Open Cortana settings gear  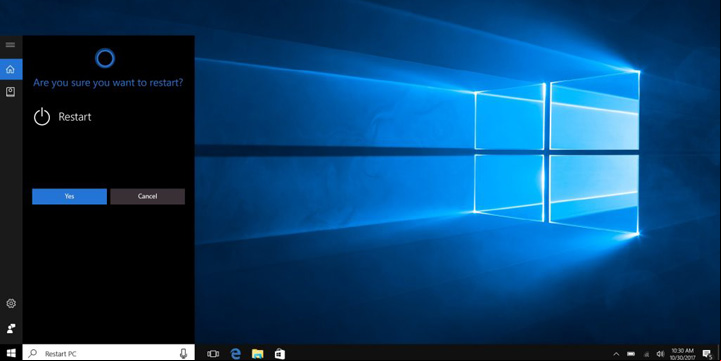[11, 304]
